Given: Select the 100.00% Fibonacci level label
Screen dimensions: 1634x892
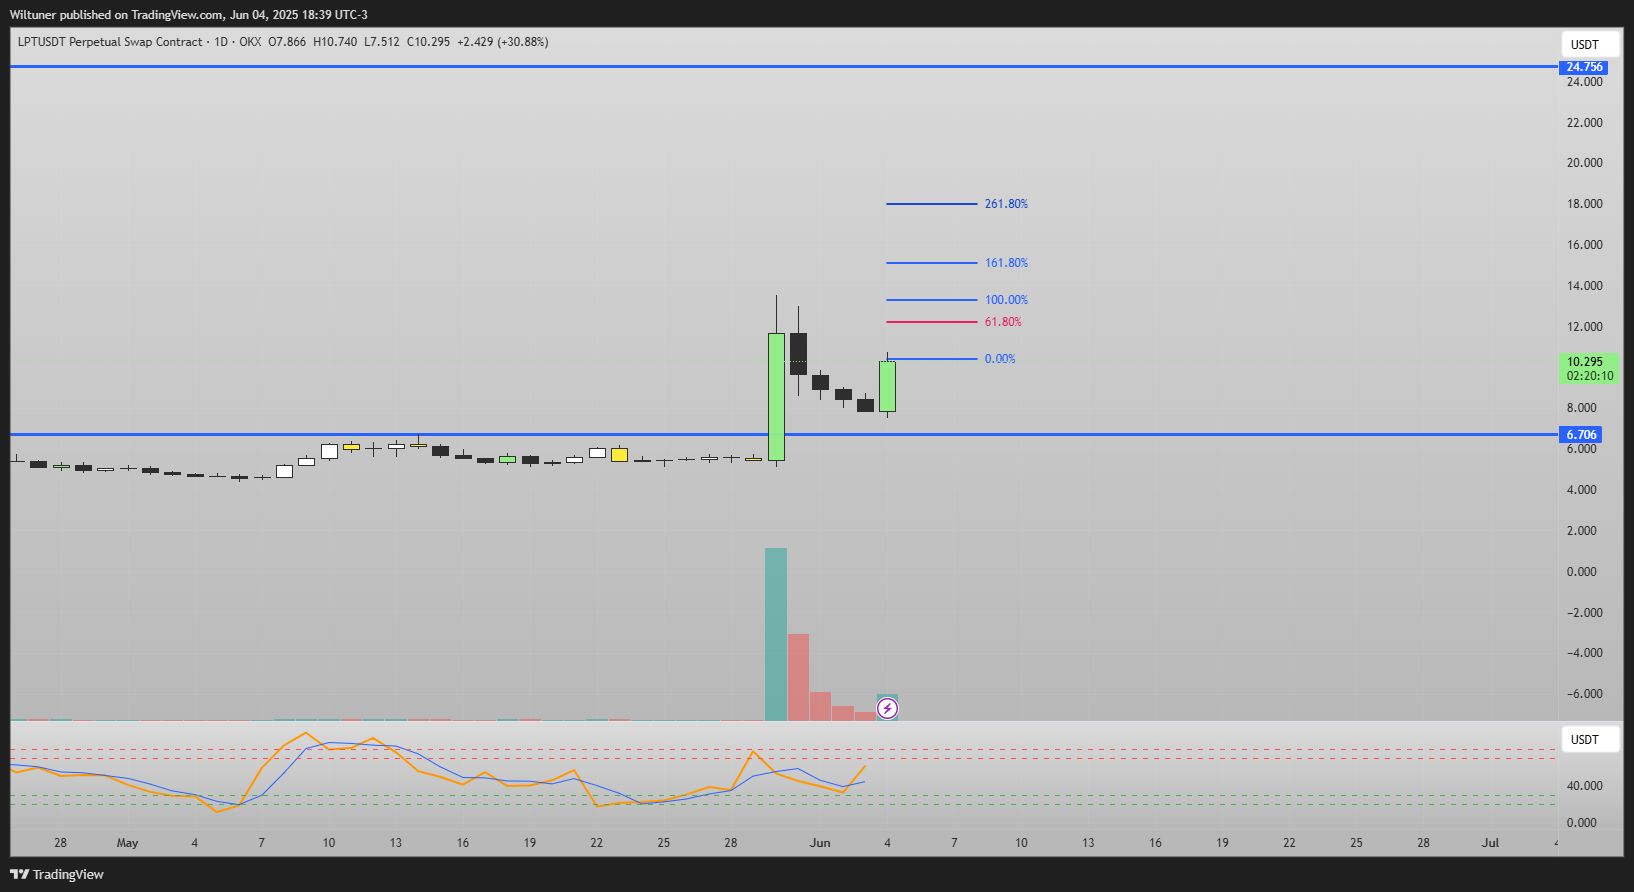Looking at the screenshot, I should coord(1006,300).
